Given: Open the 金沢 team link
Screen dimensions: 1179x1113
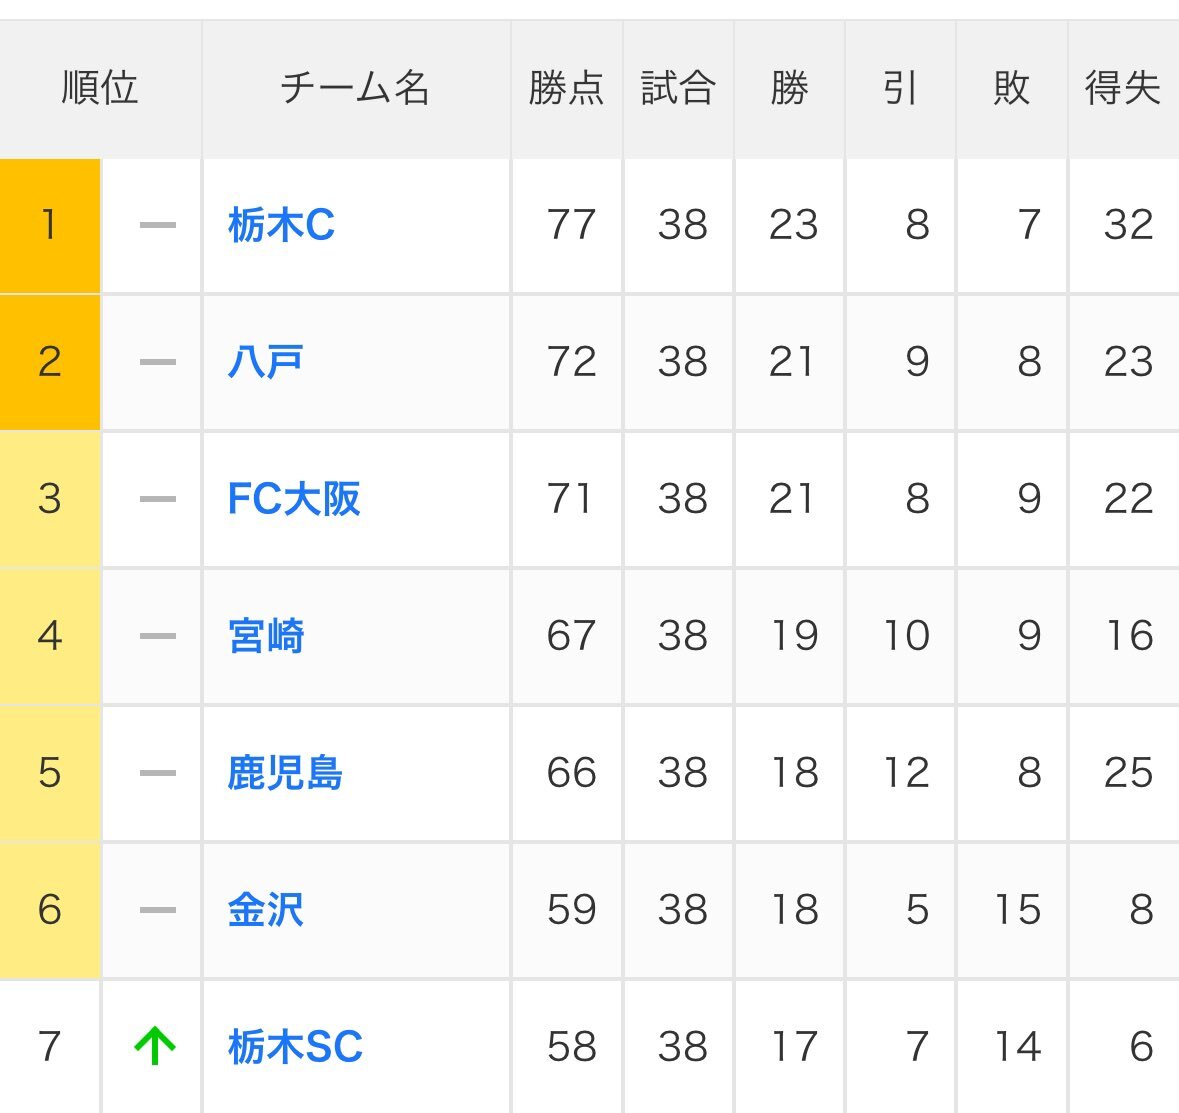Looking at the screenshot, I should [x=265, y=910].
